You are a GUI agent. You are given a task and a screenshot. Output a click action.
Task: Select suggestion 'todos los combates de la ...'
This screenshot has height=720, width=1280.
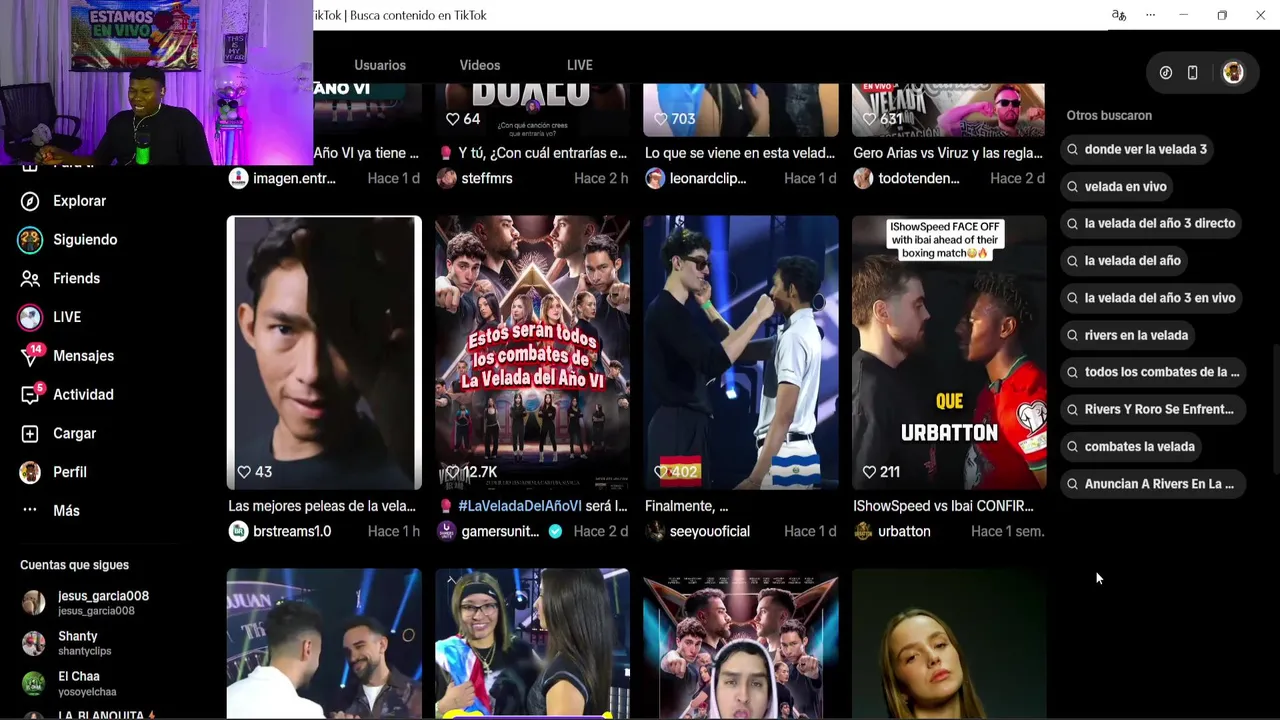[1153, 372]
